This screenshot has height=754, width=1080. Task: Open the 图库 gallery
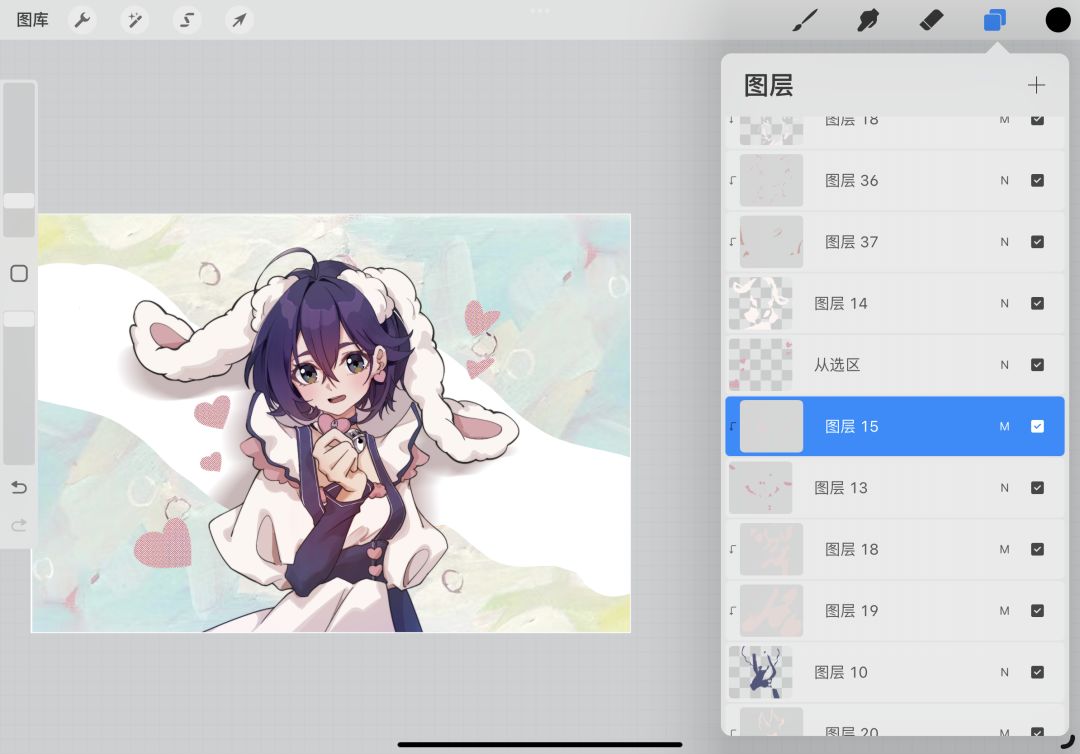[x=32, y=20]
